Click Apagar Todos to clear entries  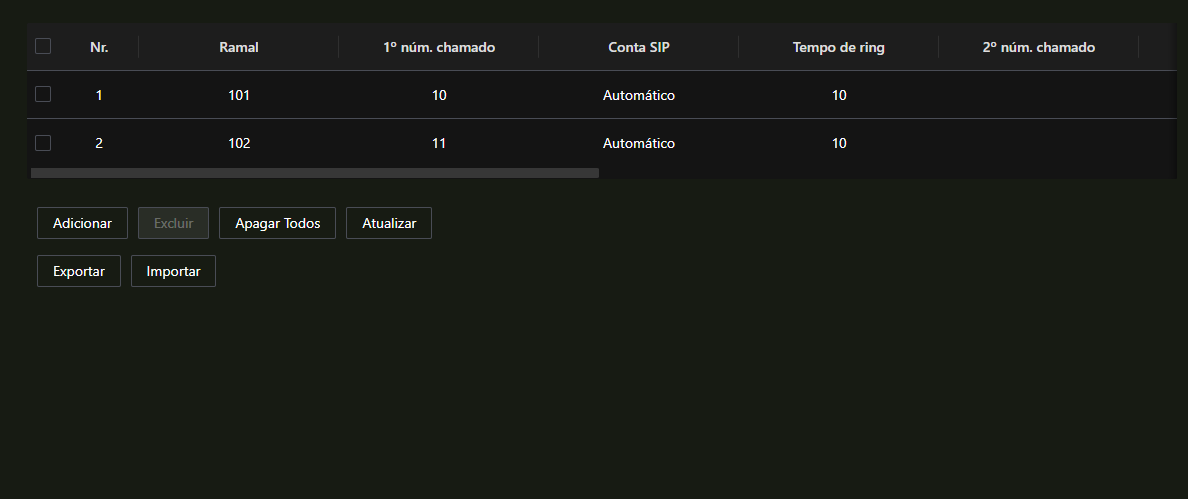[x=277, y=223]
